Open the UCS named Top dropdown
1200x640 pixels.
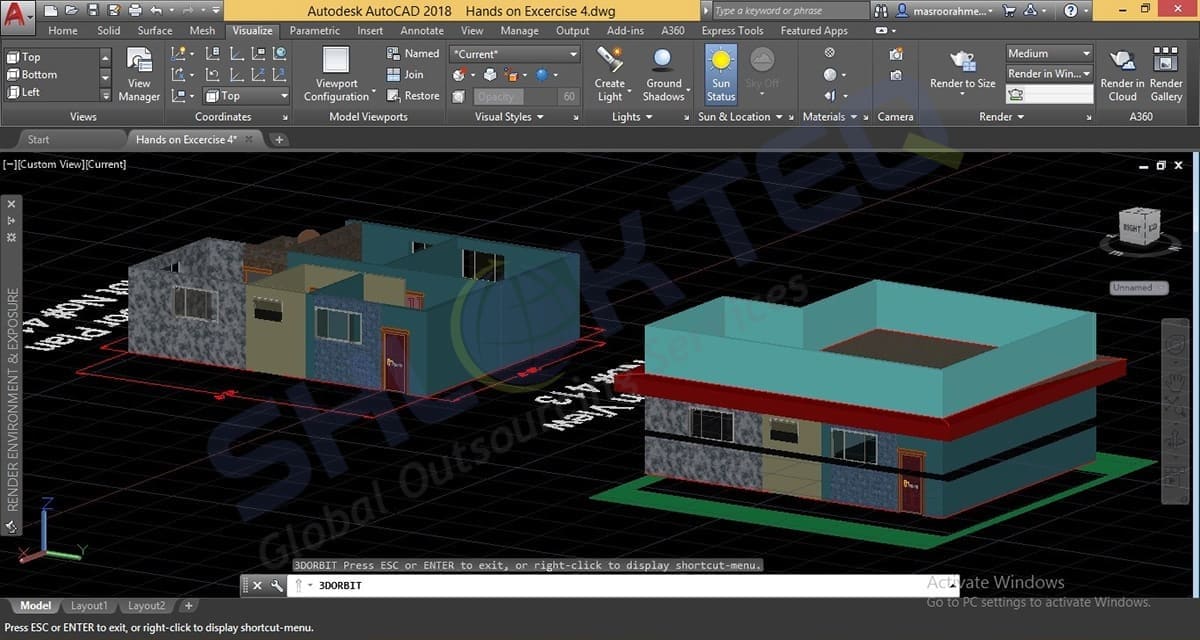[246, 96]
